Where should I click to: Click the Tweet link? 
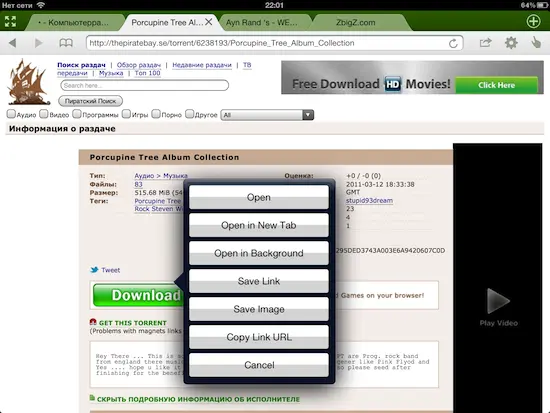point(110,270)
